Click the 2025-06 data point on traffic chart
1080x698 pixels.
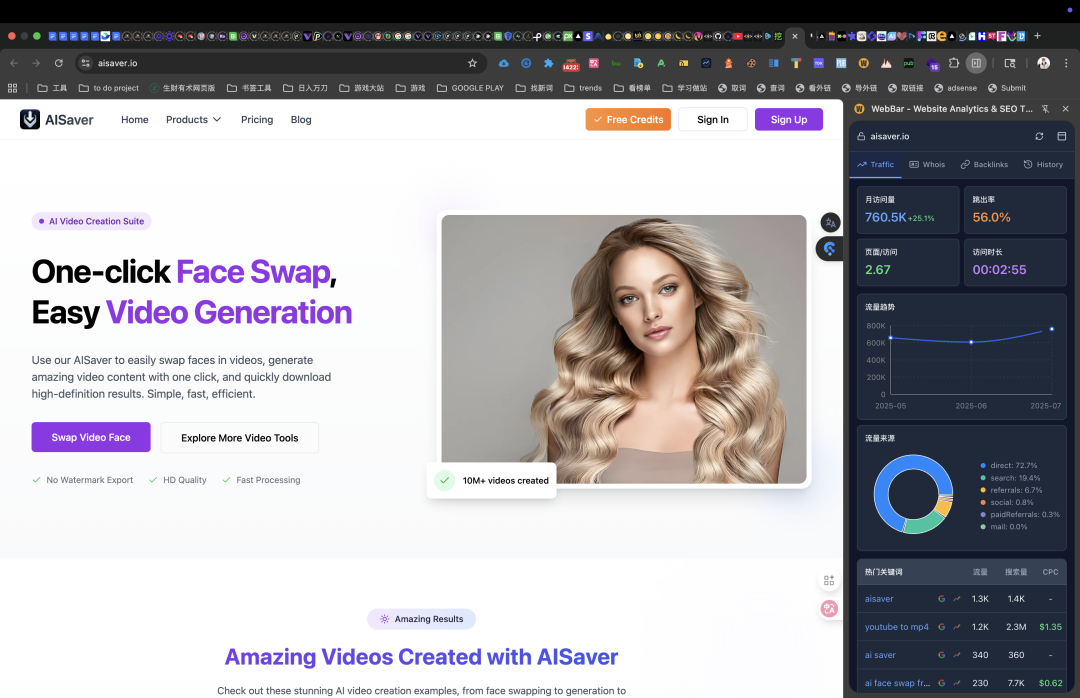[x=971, y=342]
